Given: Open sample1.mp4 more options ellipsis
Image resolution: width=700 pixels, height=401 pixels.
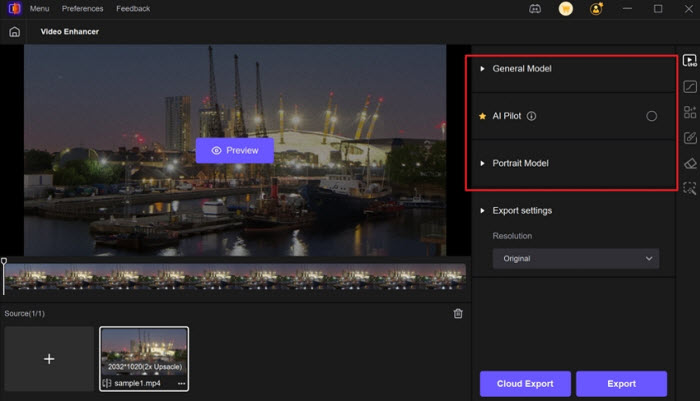Looking at the screenshot, I should click(181, 384).
